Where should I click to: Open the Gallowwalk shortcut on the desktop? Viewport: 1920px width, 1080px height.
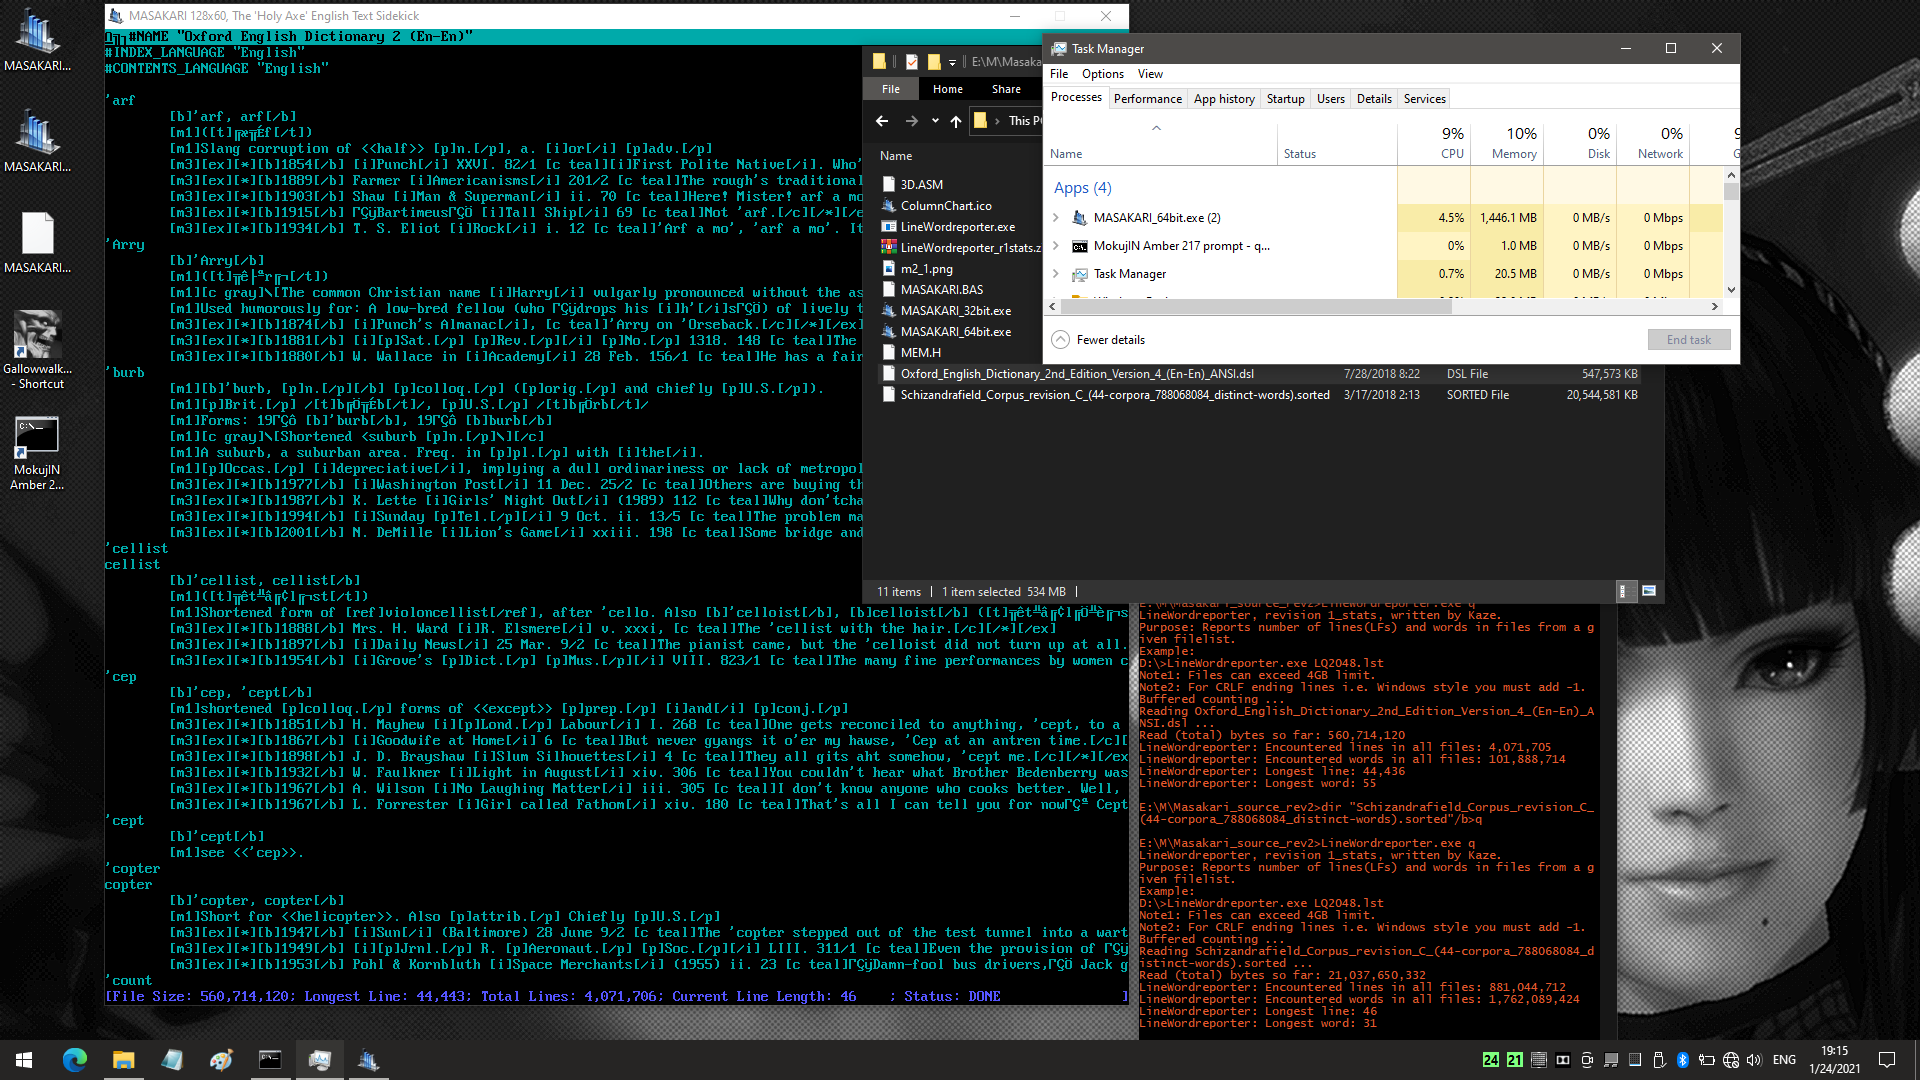(x=37, y=349)
